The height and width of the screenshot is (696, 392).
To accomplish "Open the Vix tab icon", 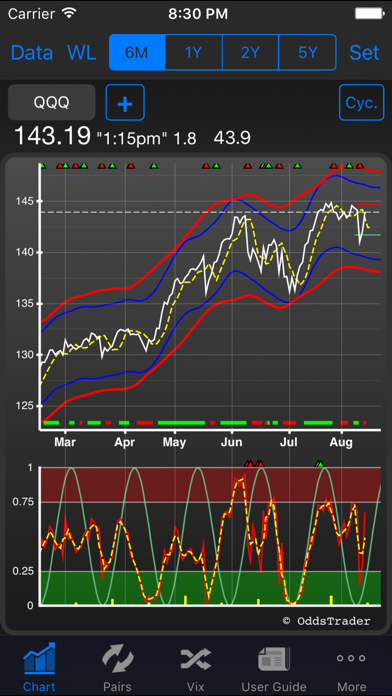I will point(196,659).
